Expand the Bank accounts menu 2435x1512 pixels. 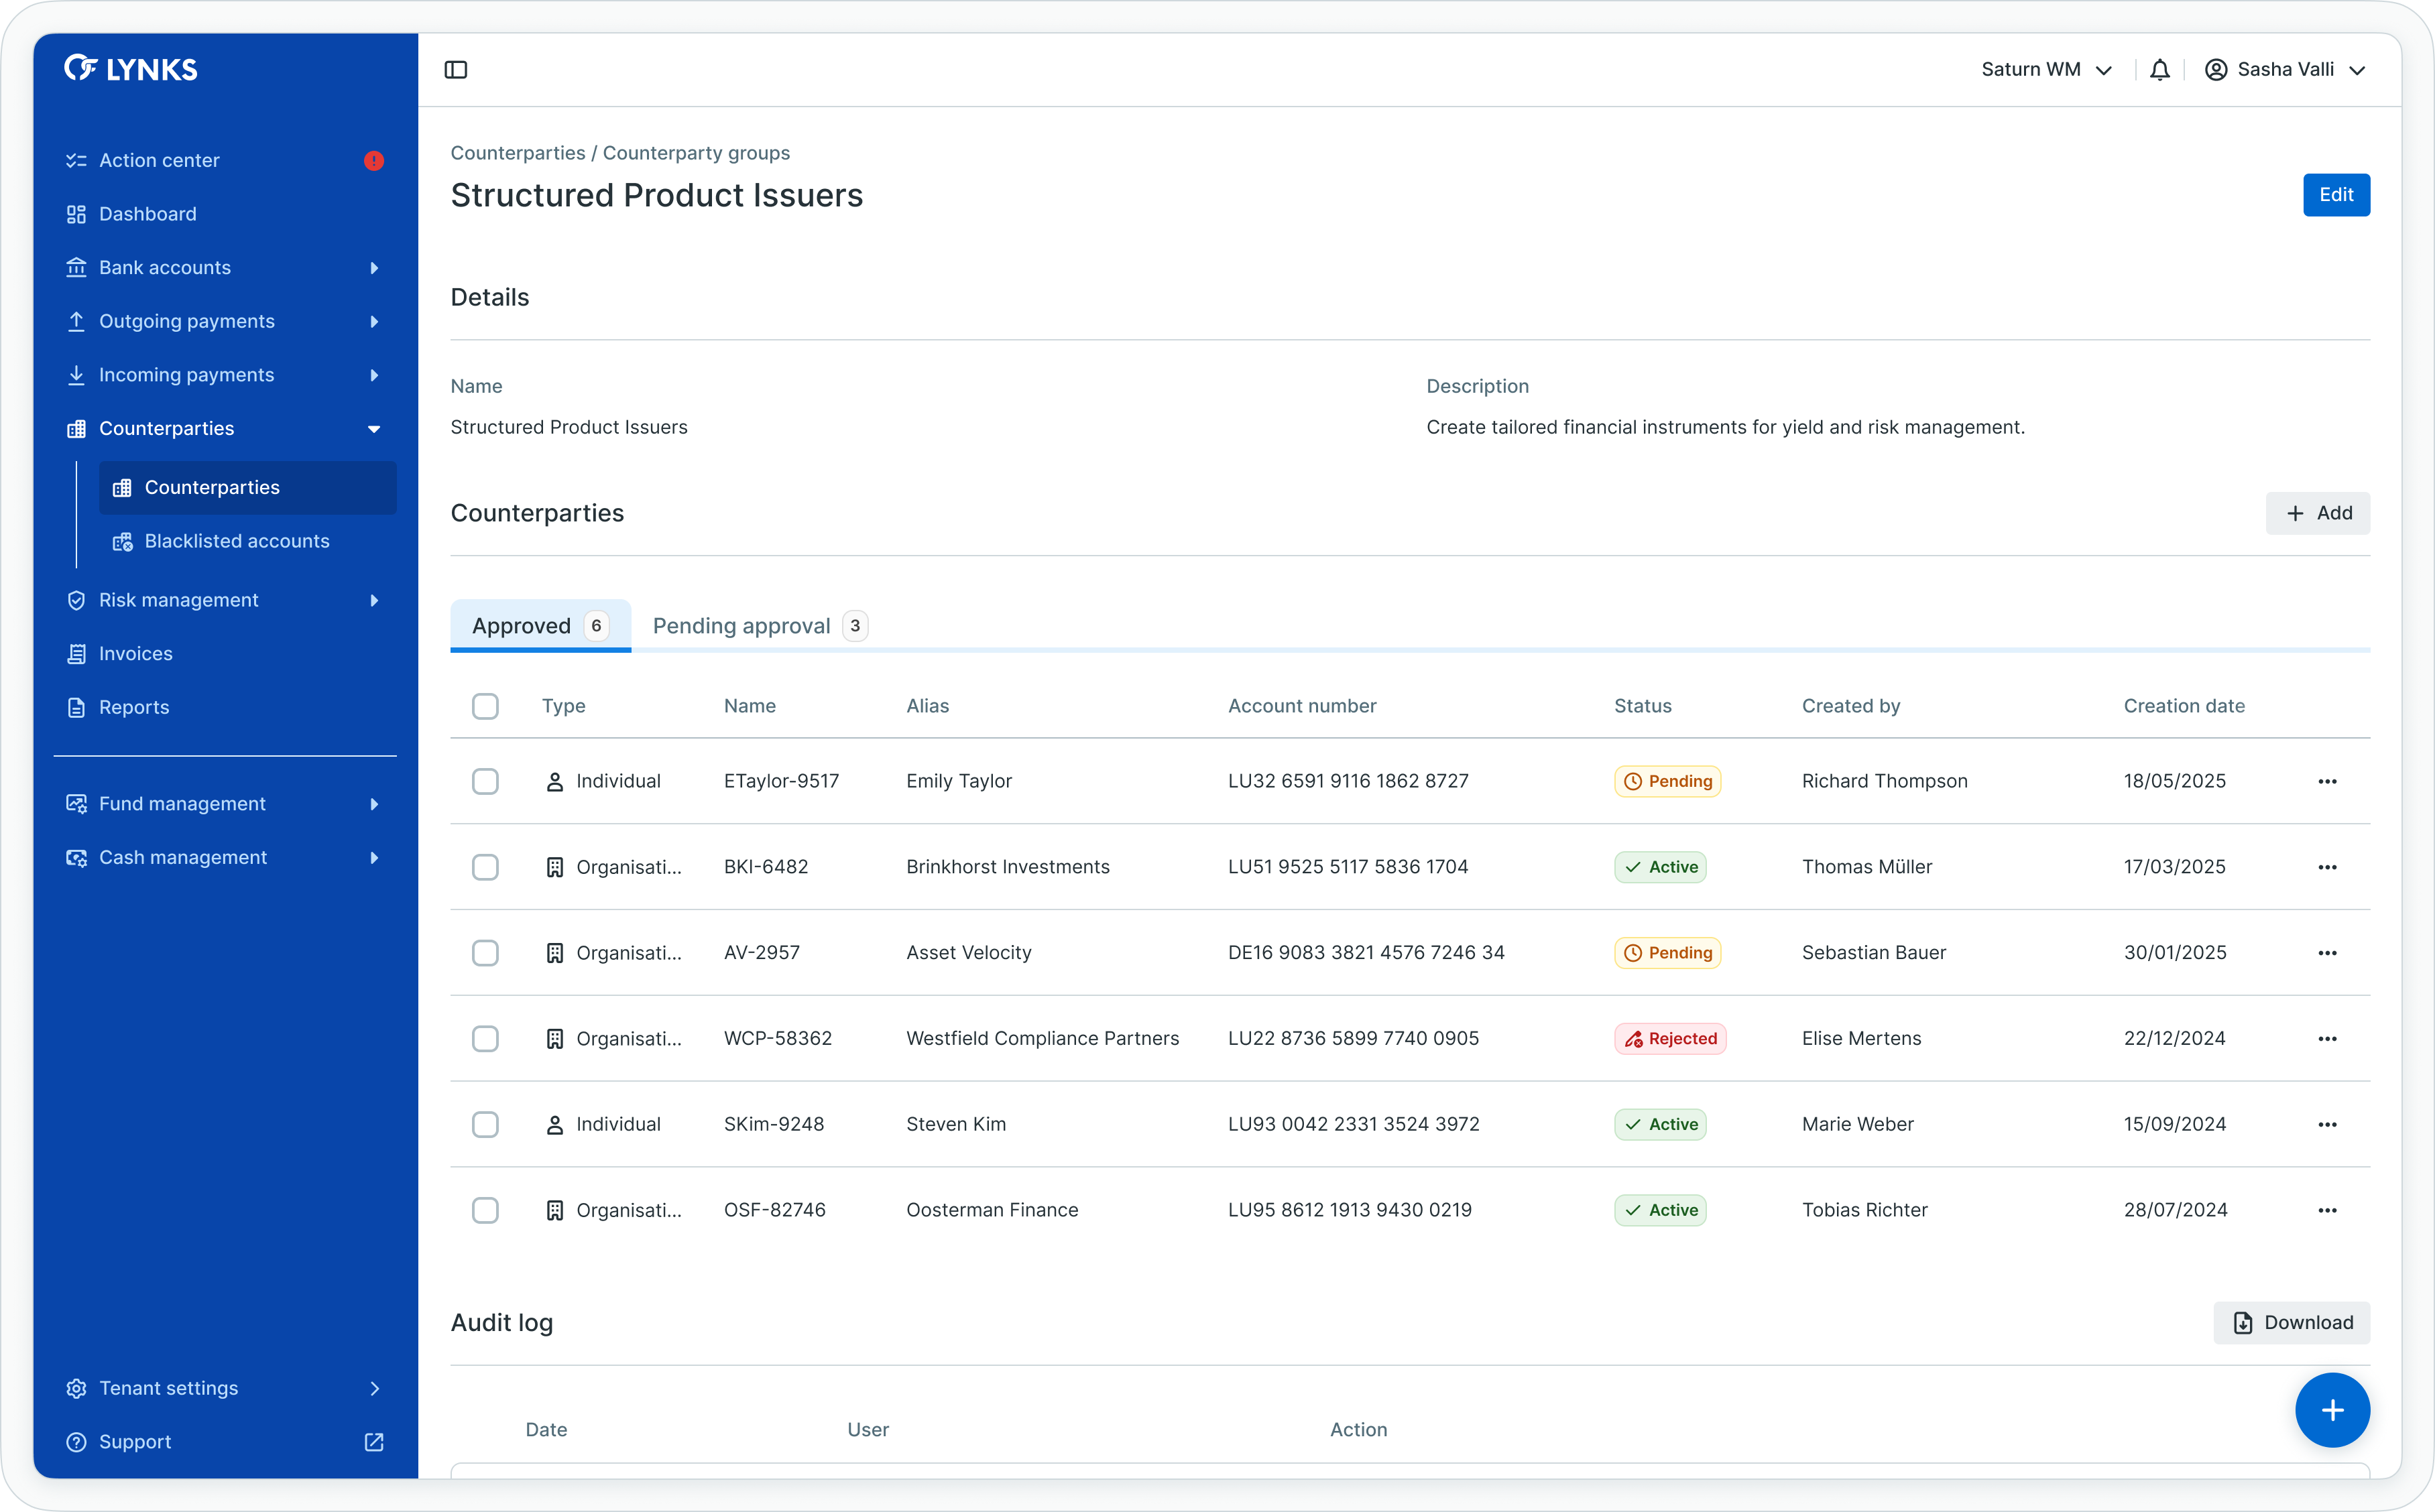click(x=165, y=268)
